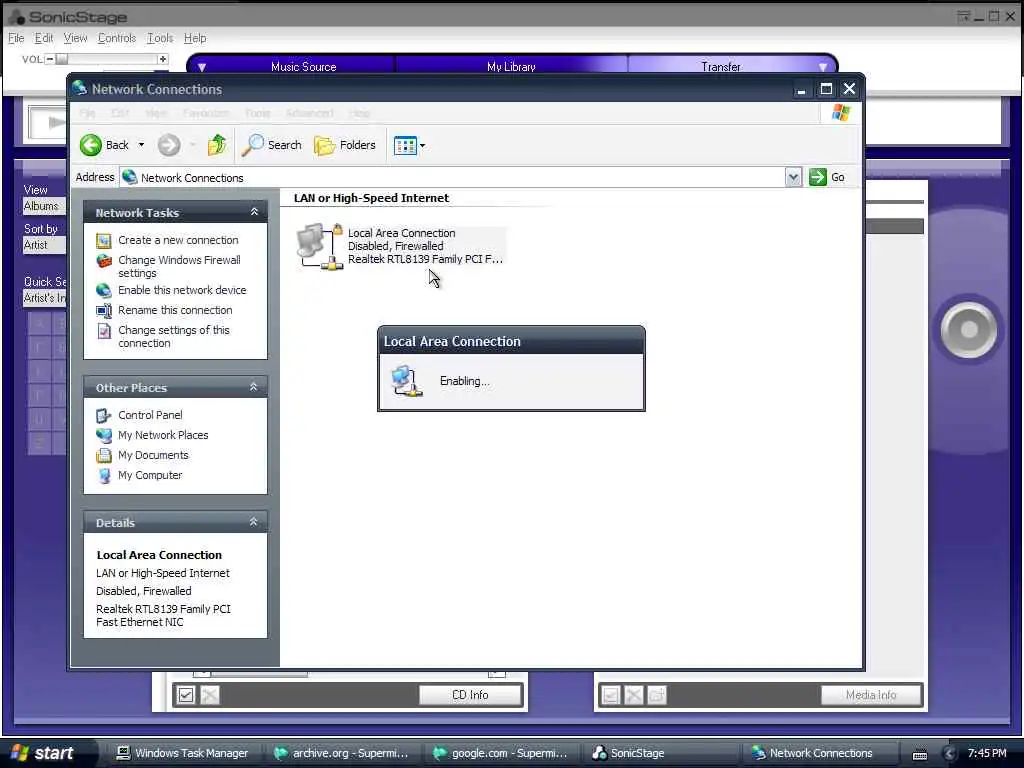Click the My Documents folder icon
The image size is (1024, 768).
coord(104,456)
